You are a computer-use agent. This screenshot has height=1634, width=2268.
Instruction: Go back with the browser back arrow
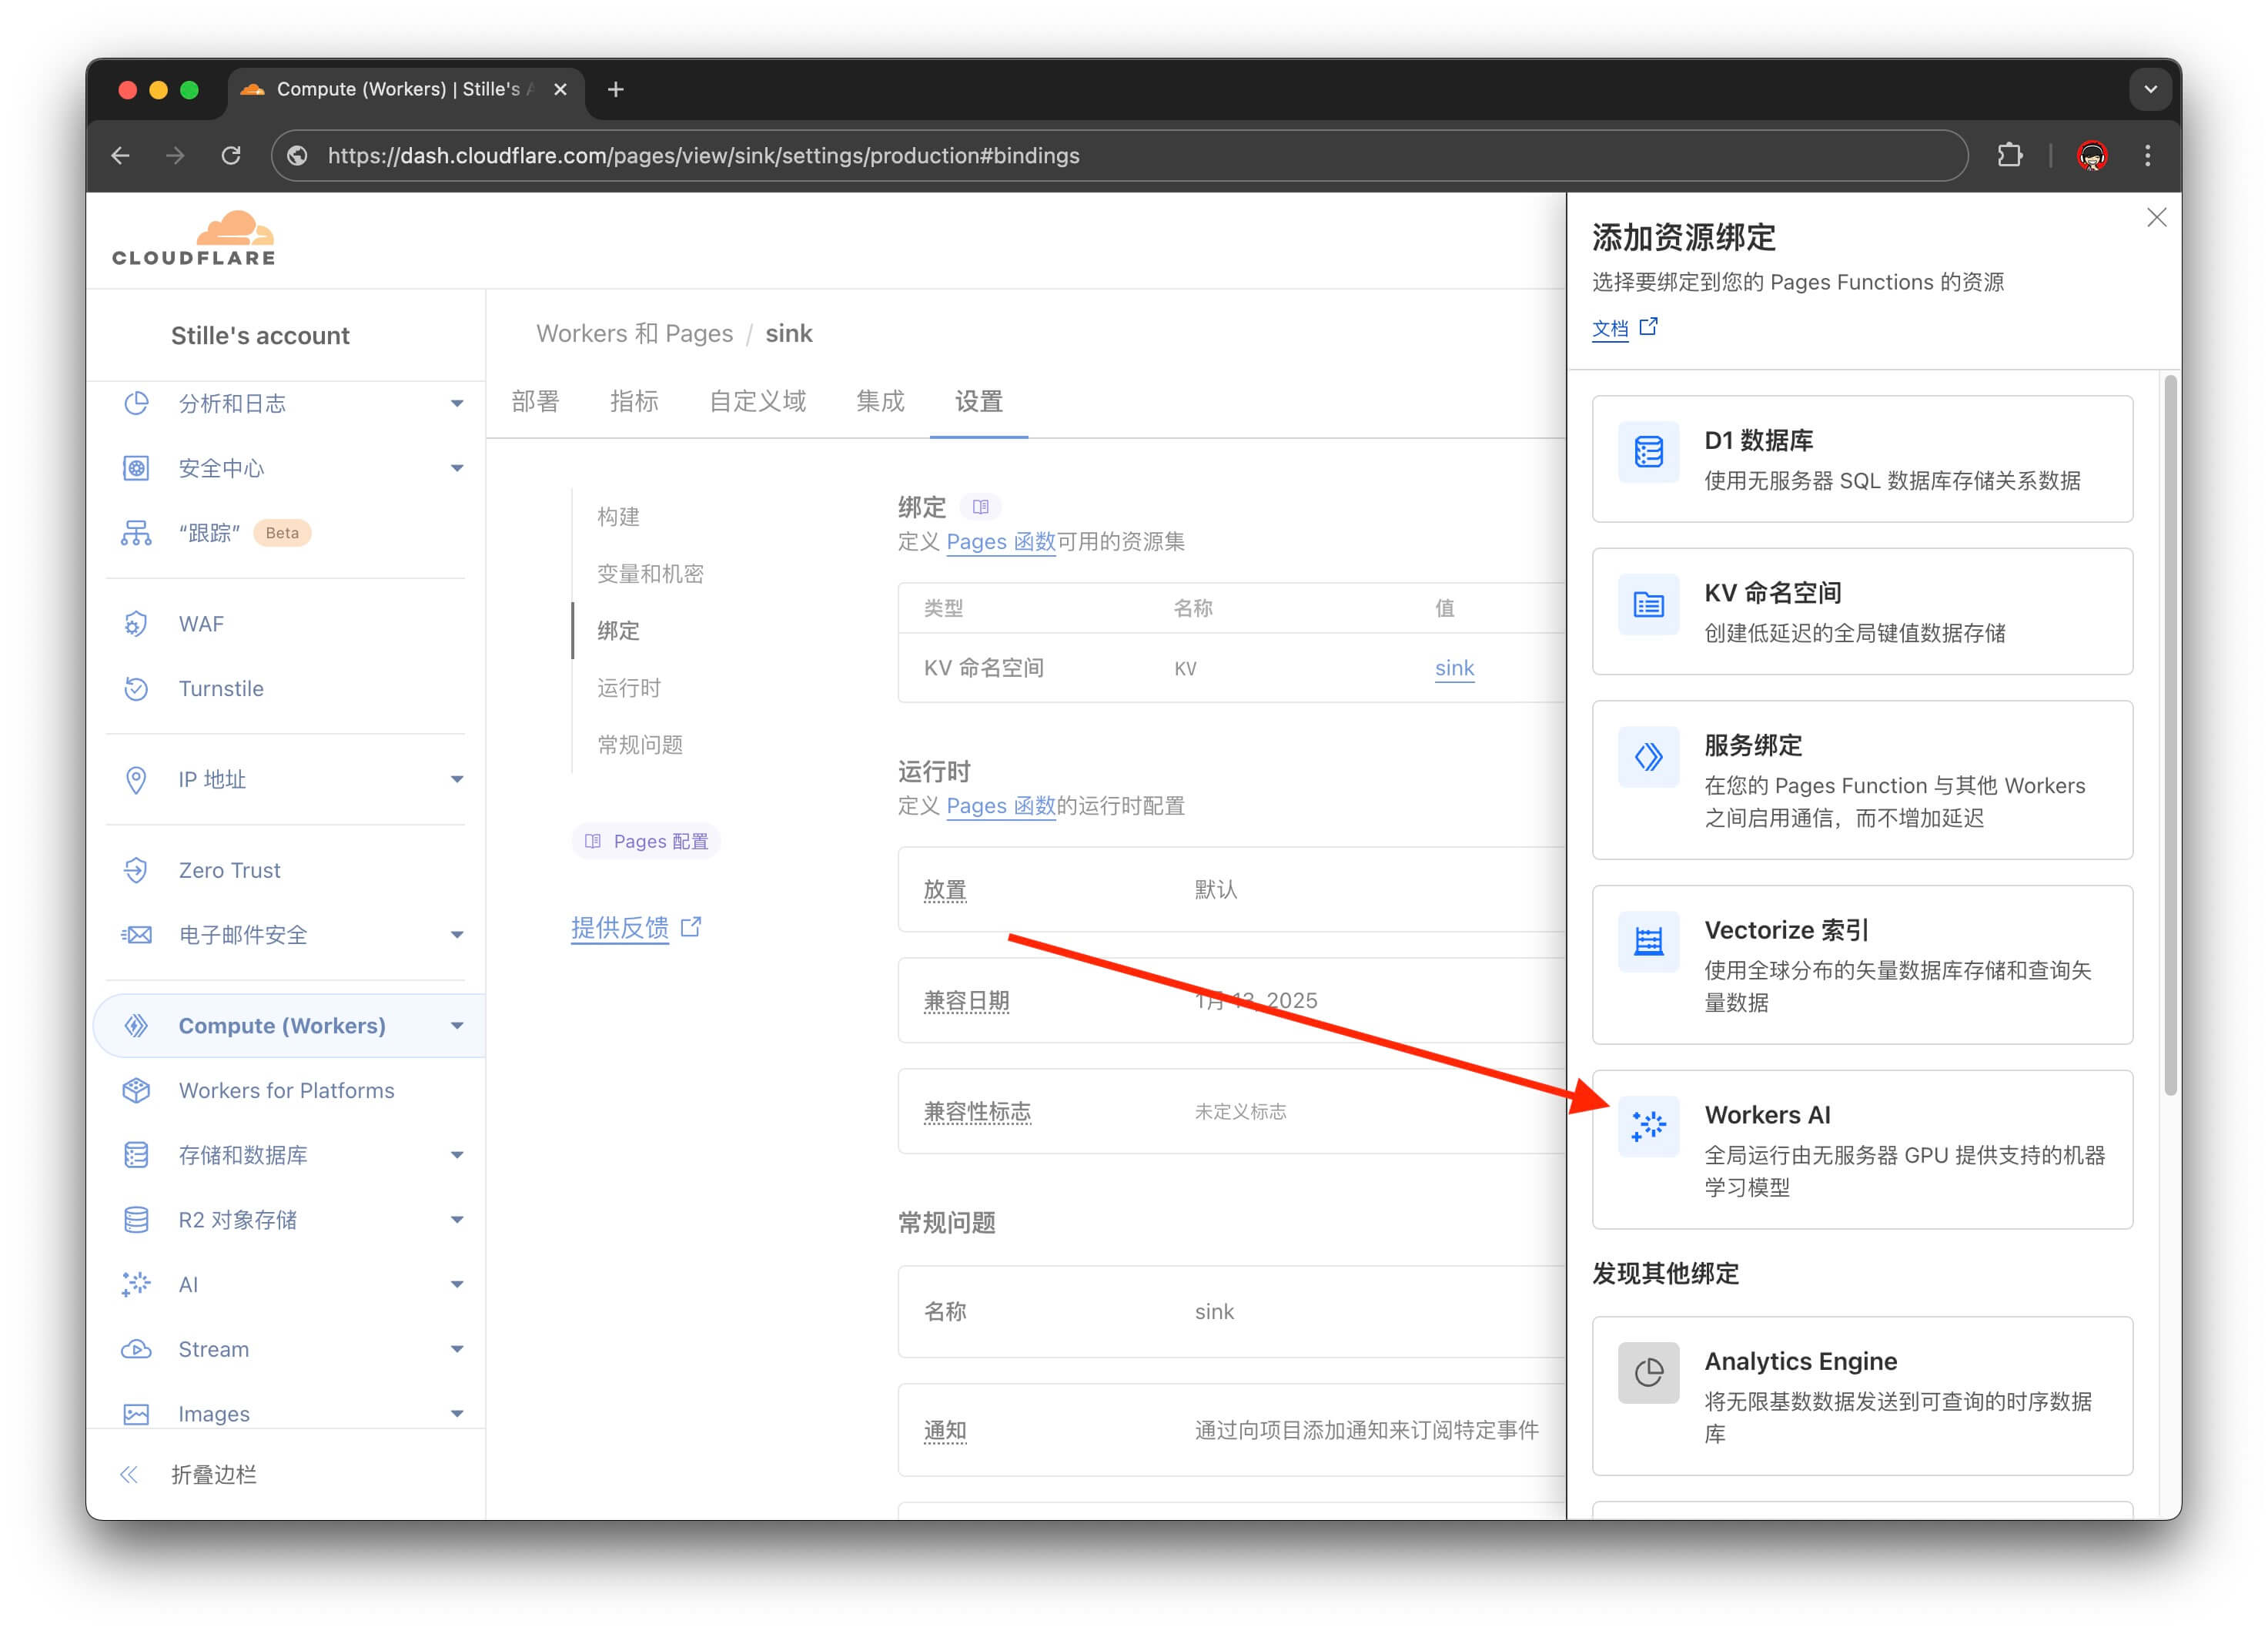121,156
